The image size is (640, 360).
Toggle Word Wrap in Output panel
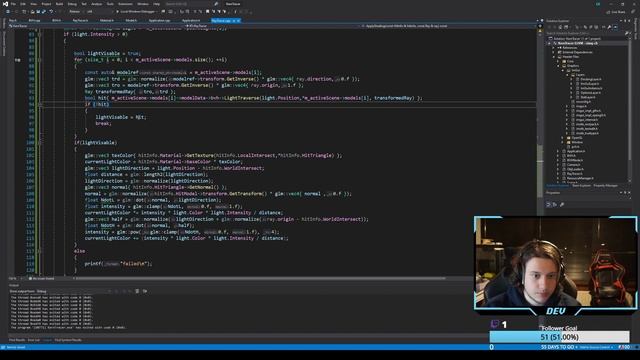coord(145,291)
